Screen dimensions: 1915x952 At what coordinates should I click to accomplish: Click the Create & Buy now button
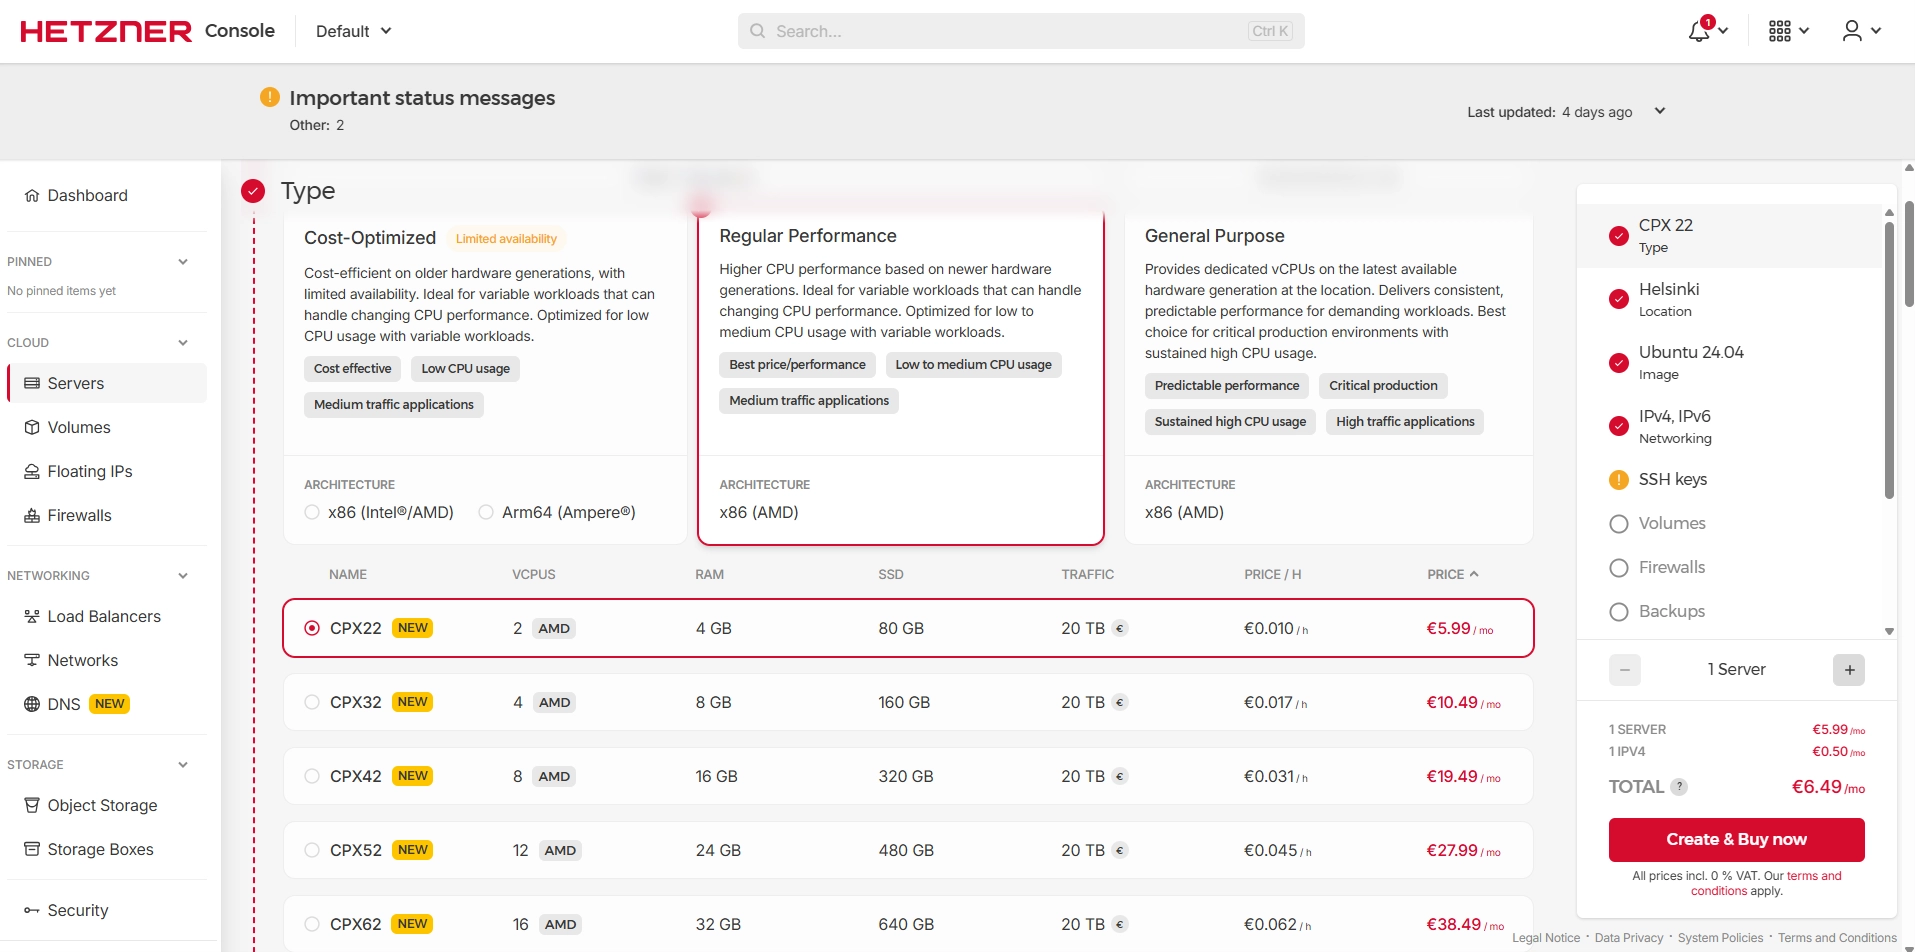coord(1736,839)
